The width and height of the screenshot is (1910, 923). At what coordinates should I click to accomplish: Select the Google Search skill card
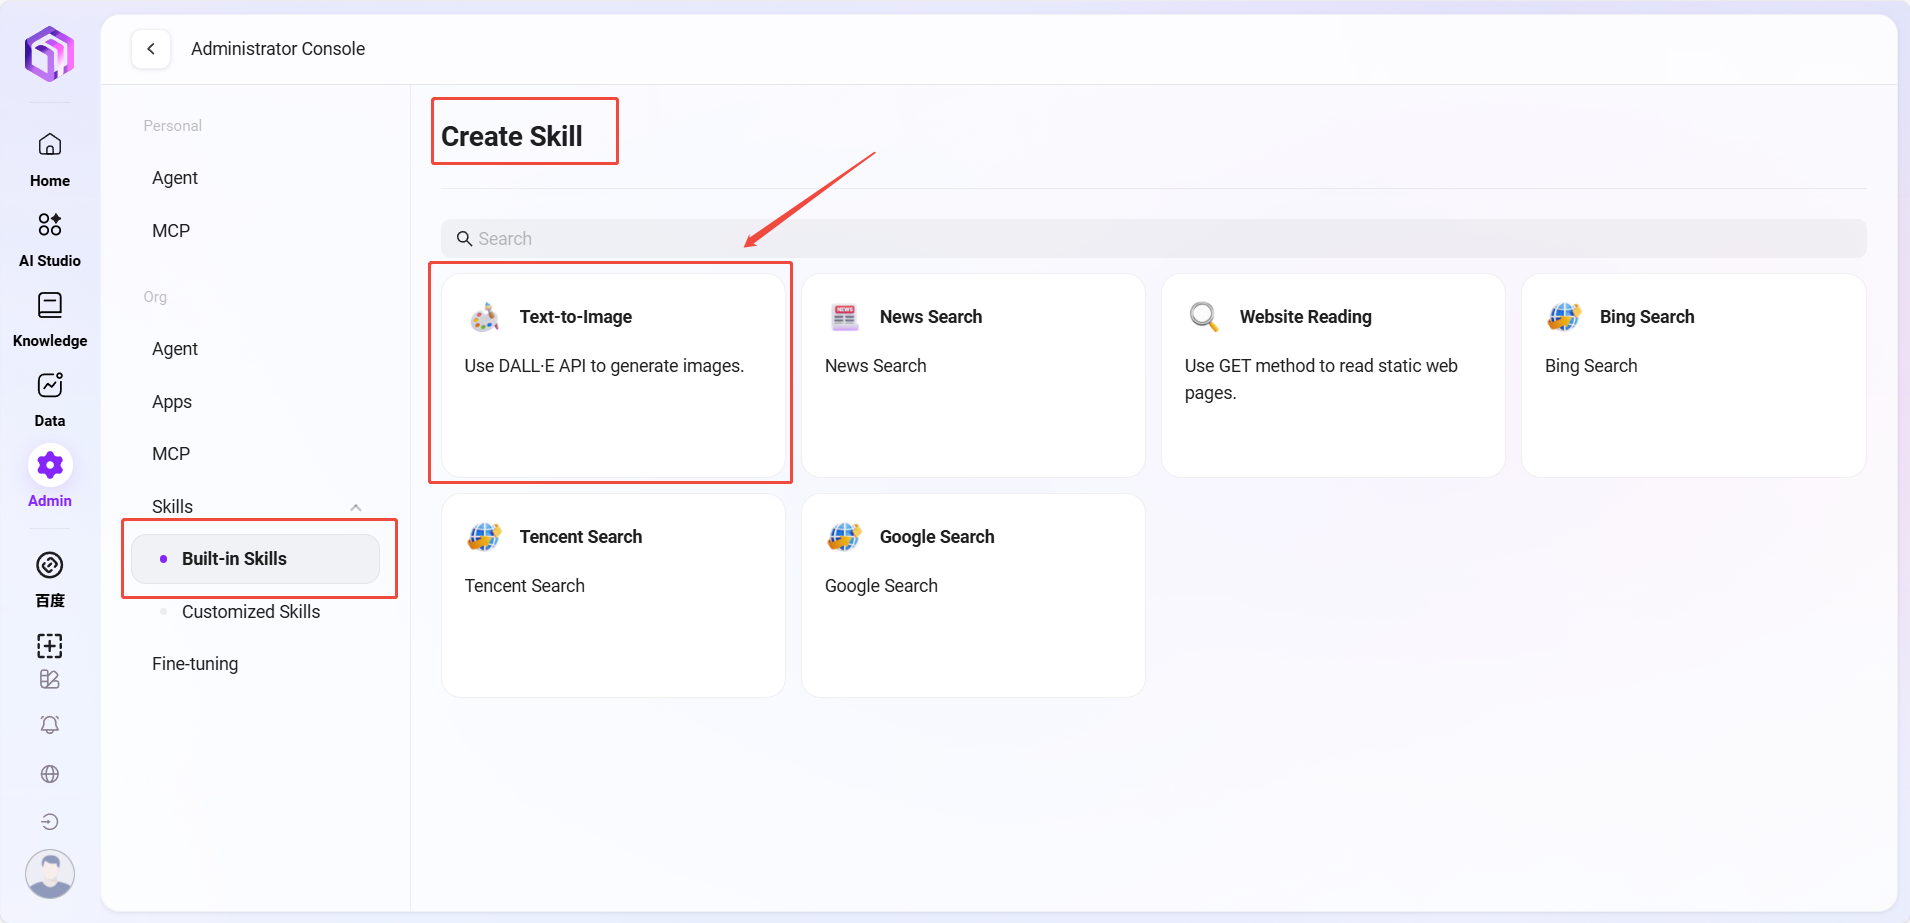point(972,595)
